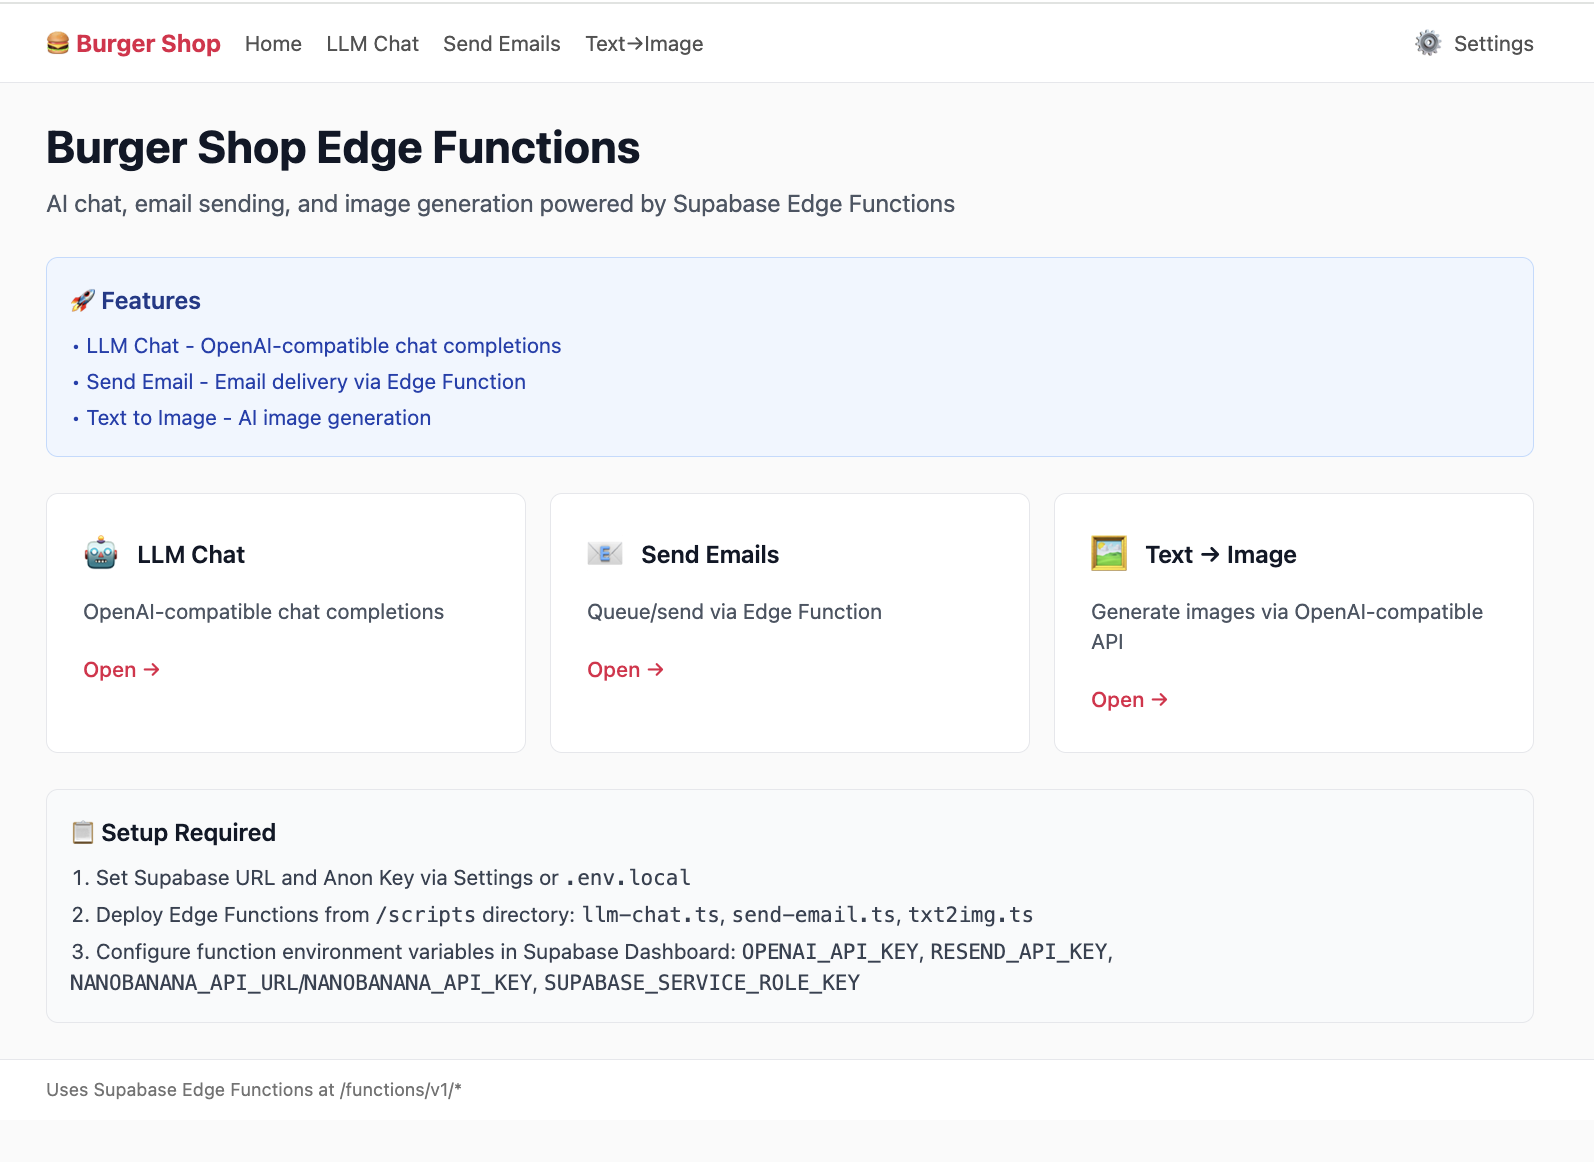The height and width of the screenshot is (1162, 1594).
Task: Click the LLM Chat card title
Action: click(191, 555)
